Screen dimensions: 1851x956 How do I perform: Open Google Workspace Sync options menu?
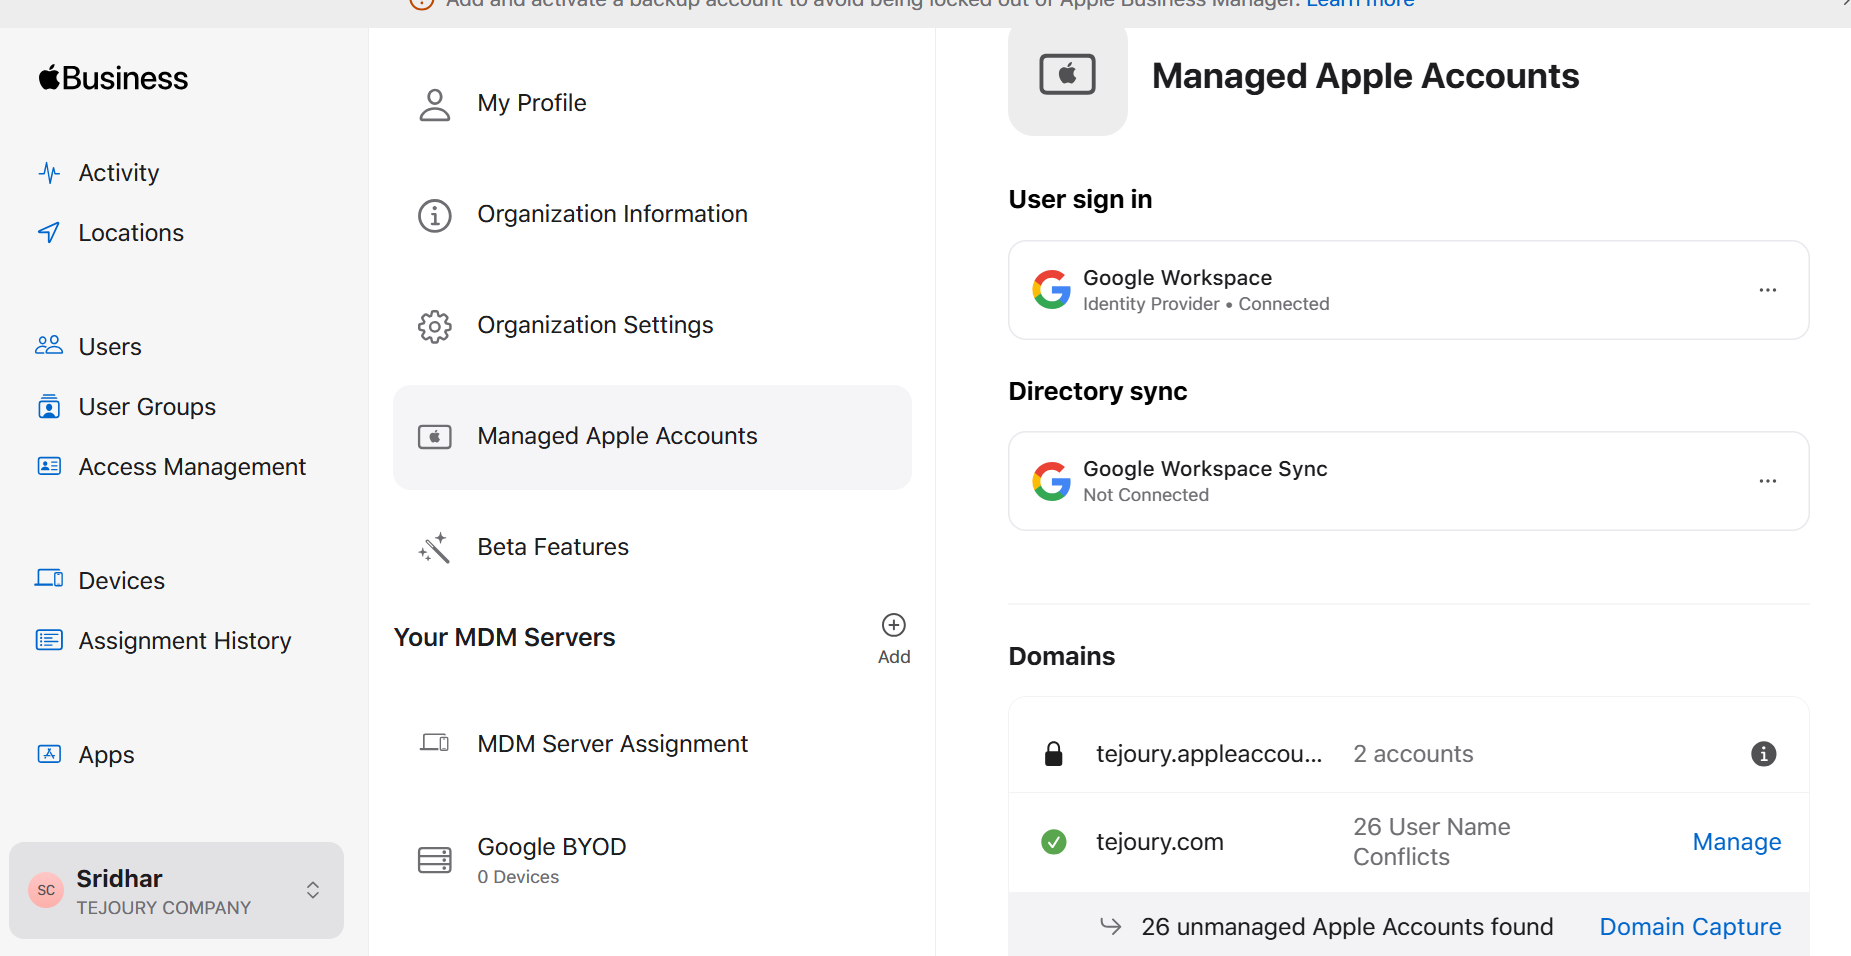[1768, 481]
